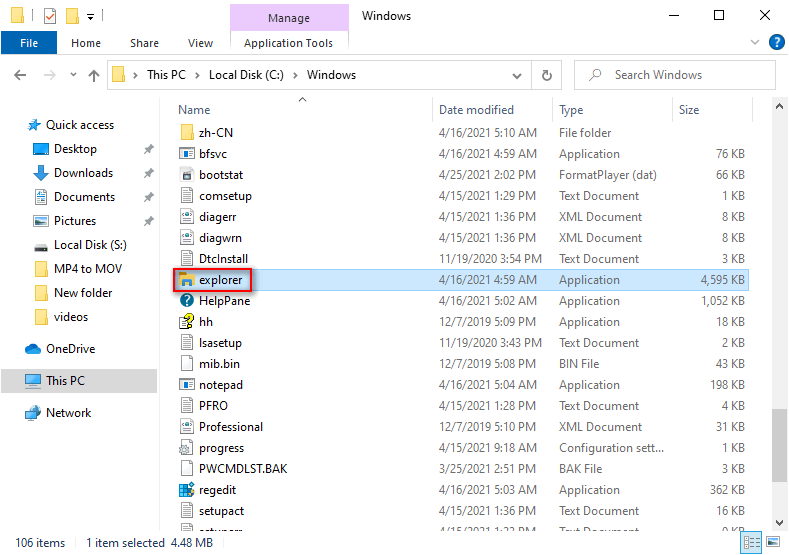Expand the address bar history dropdown
This screenshot has width=789, height=555.
[x=517, y=75]
